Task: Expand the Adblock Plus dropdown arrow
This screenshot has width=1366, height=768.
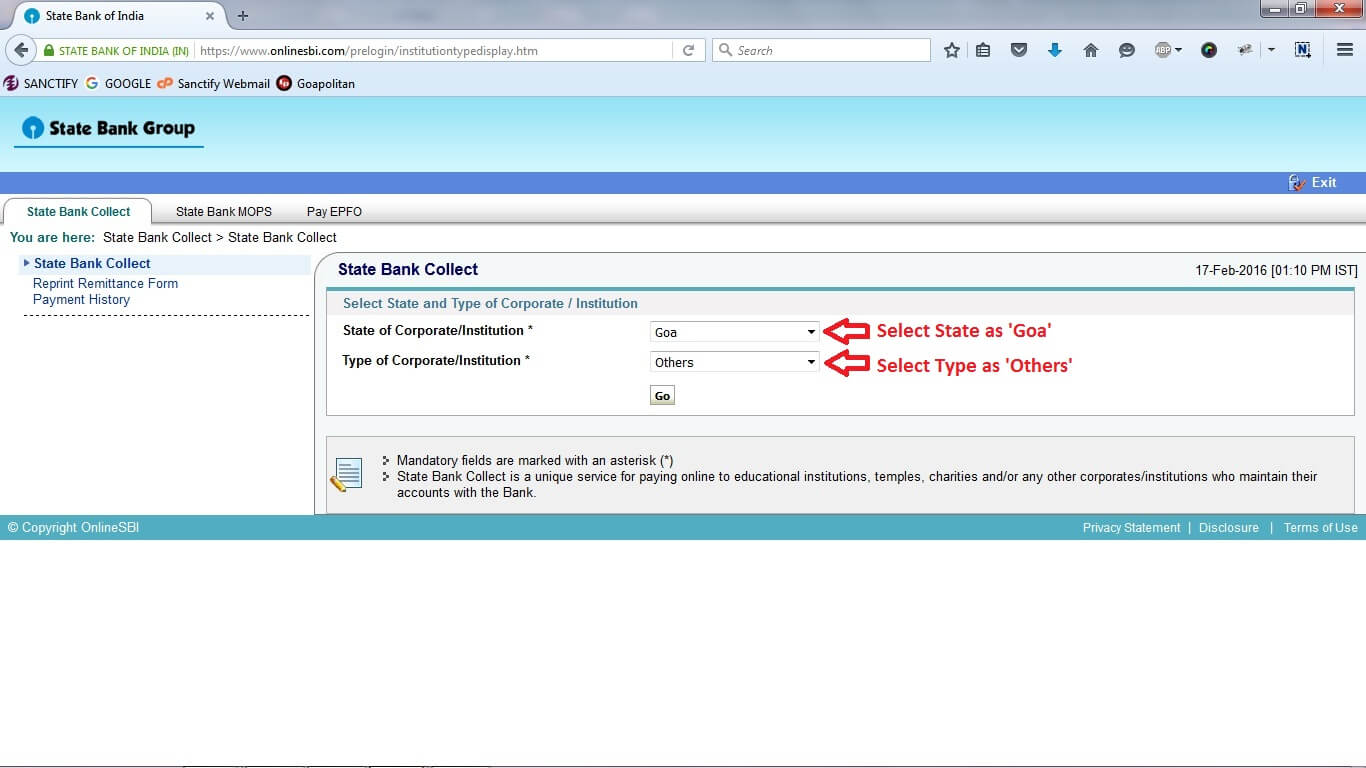Action: (1178, 50)
